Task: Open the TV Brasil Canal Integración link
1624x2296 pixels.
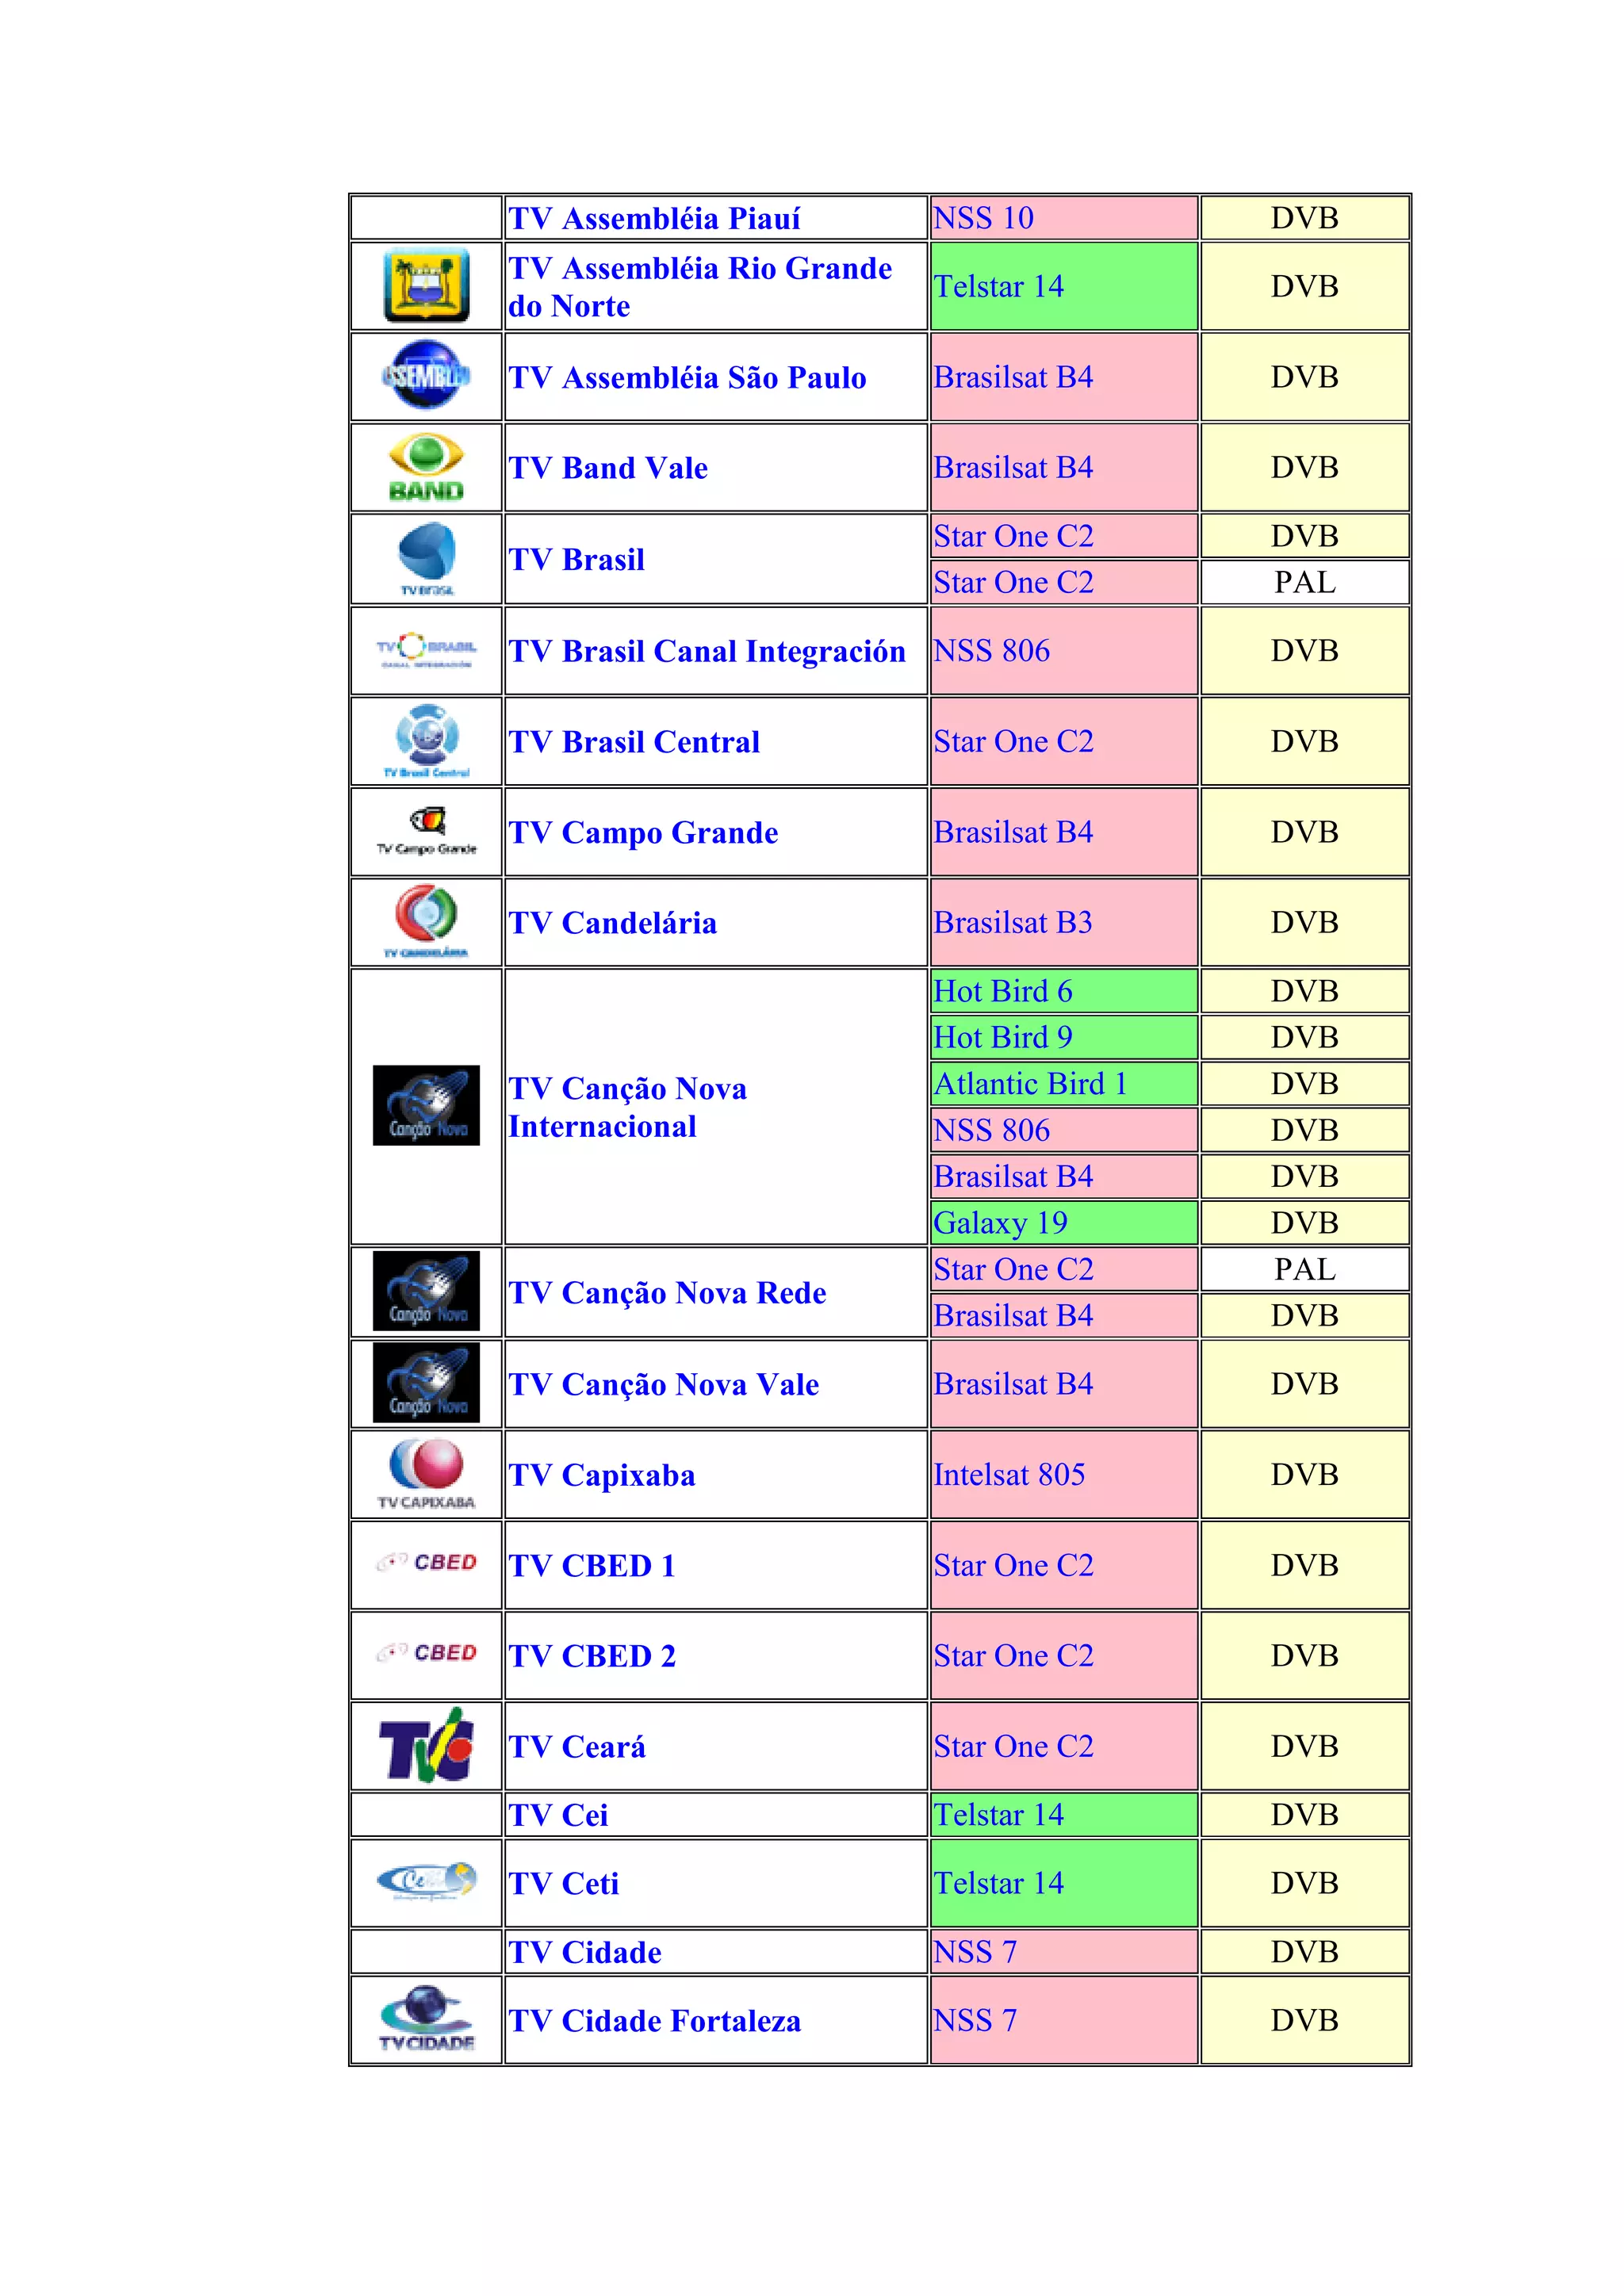Action: click(x=707, y=651)
